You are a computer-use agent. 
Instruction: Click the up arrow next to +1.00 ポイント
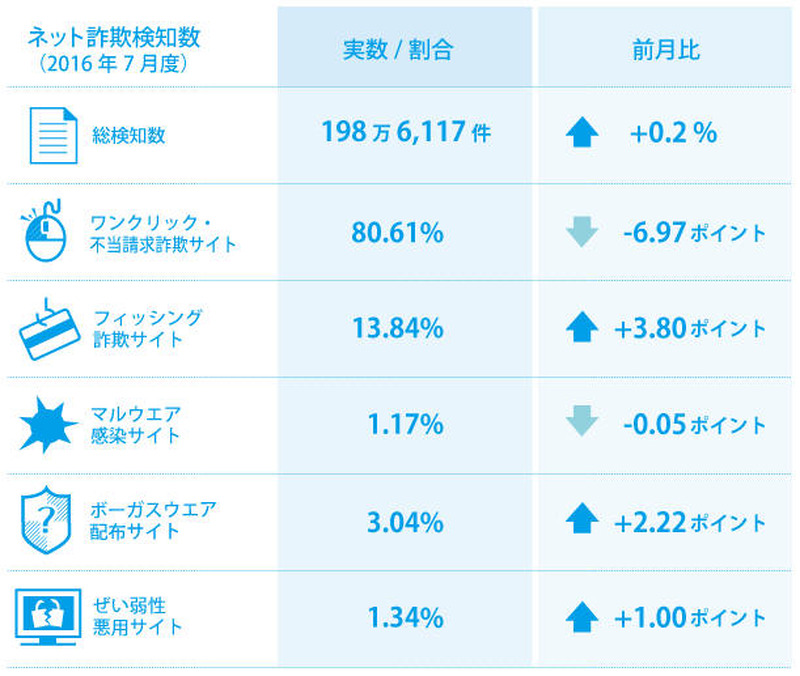[x=581, y=618]
